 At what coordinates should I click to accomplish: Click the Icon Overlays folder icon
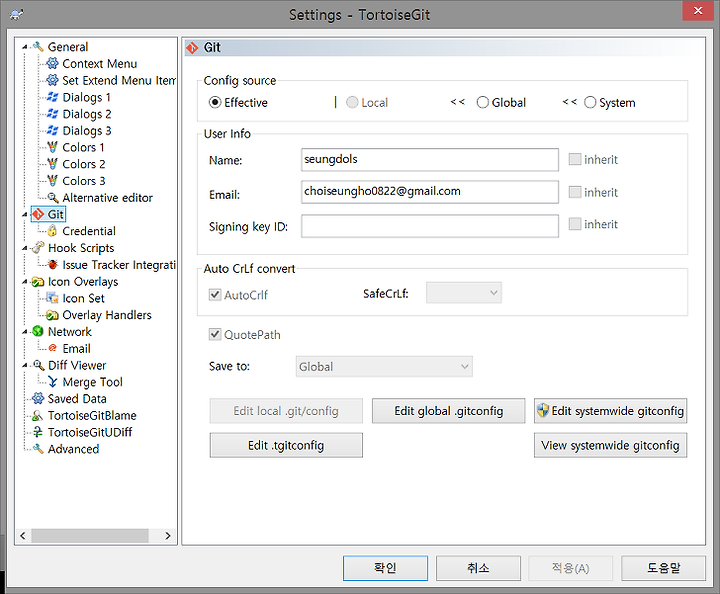(x=38, y=281)
